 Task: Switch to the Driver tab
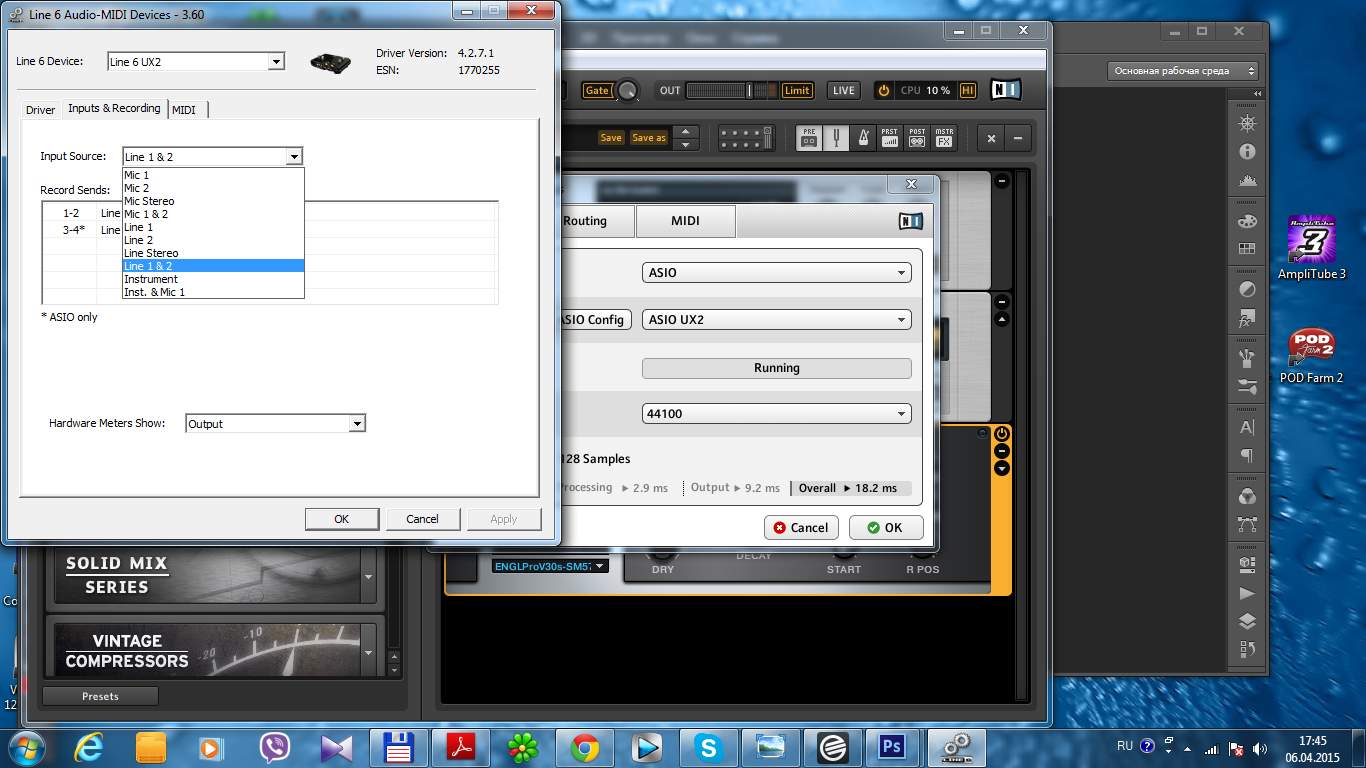click(40, 110)
